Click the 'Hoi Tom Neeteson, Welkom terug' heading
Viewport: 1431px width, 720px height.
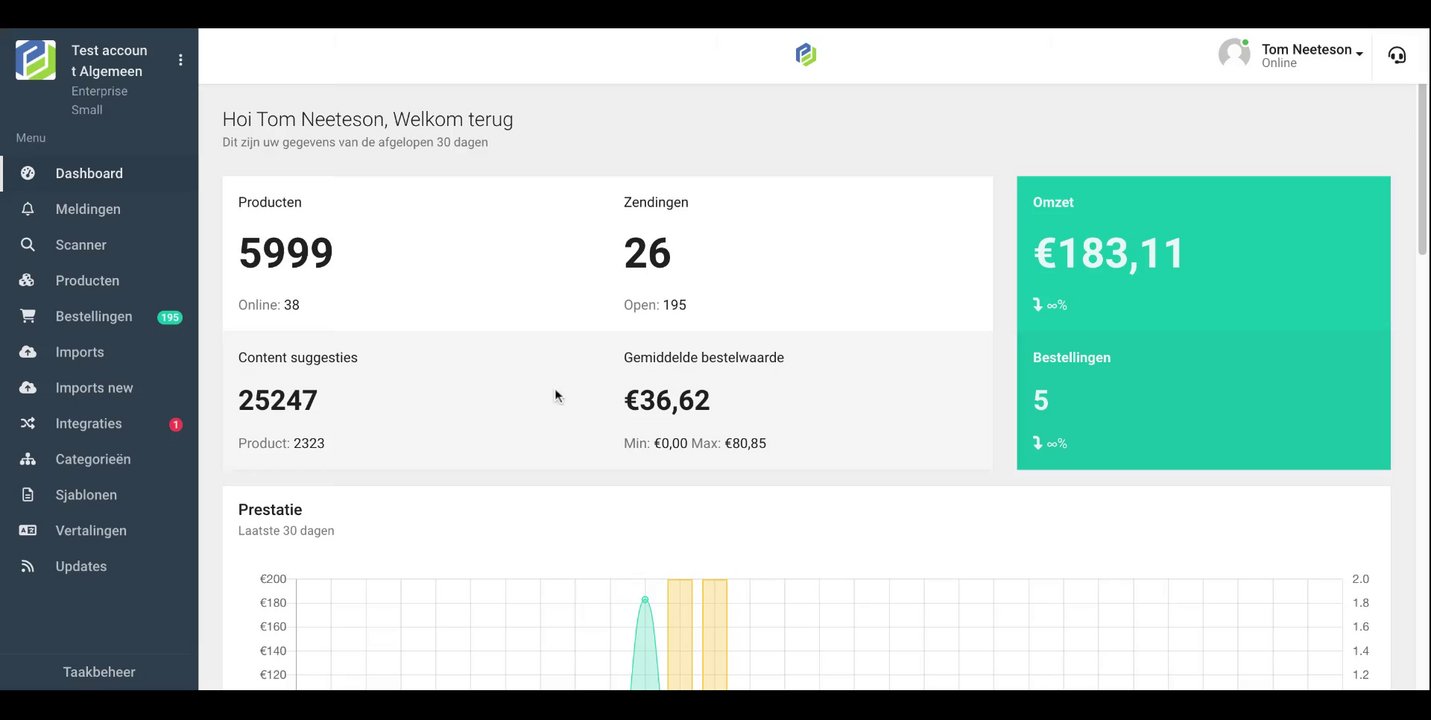368,119
